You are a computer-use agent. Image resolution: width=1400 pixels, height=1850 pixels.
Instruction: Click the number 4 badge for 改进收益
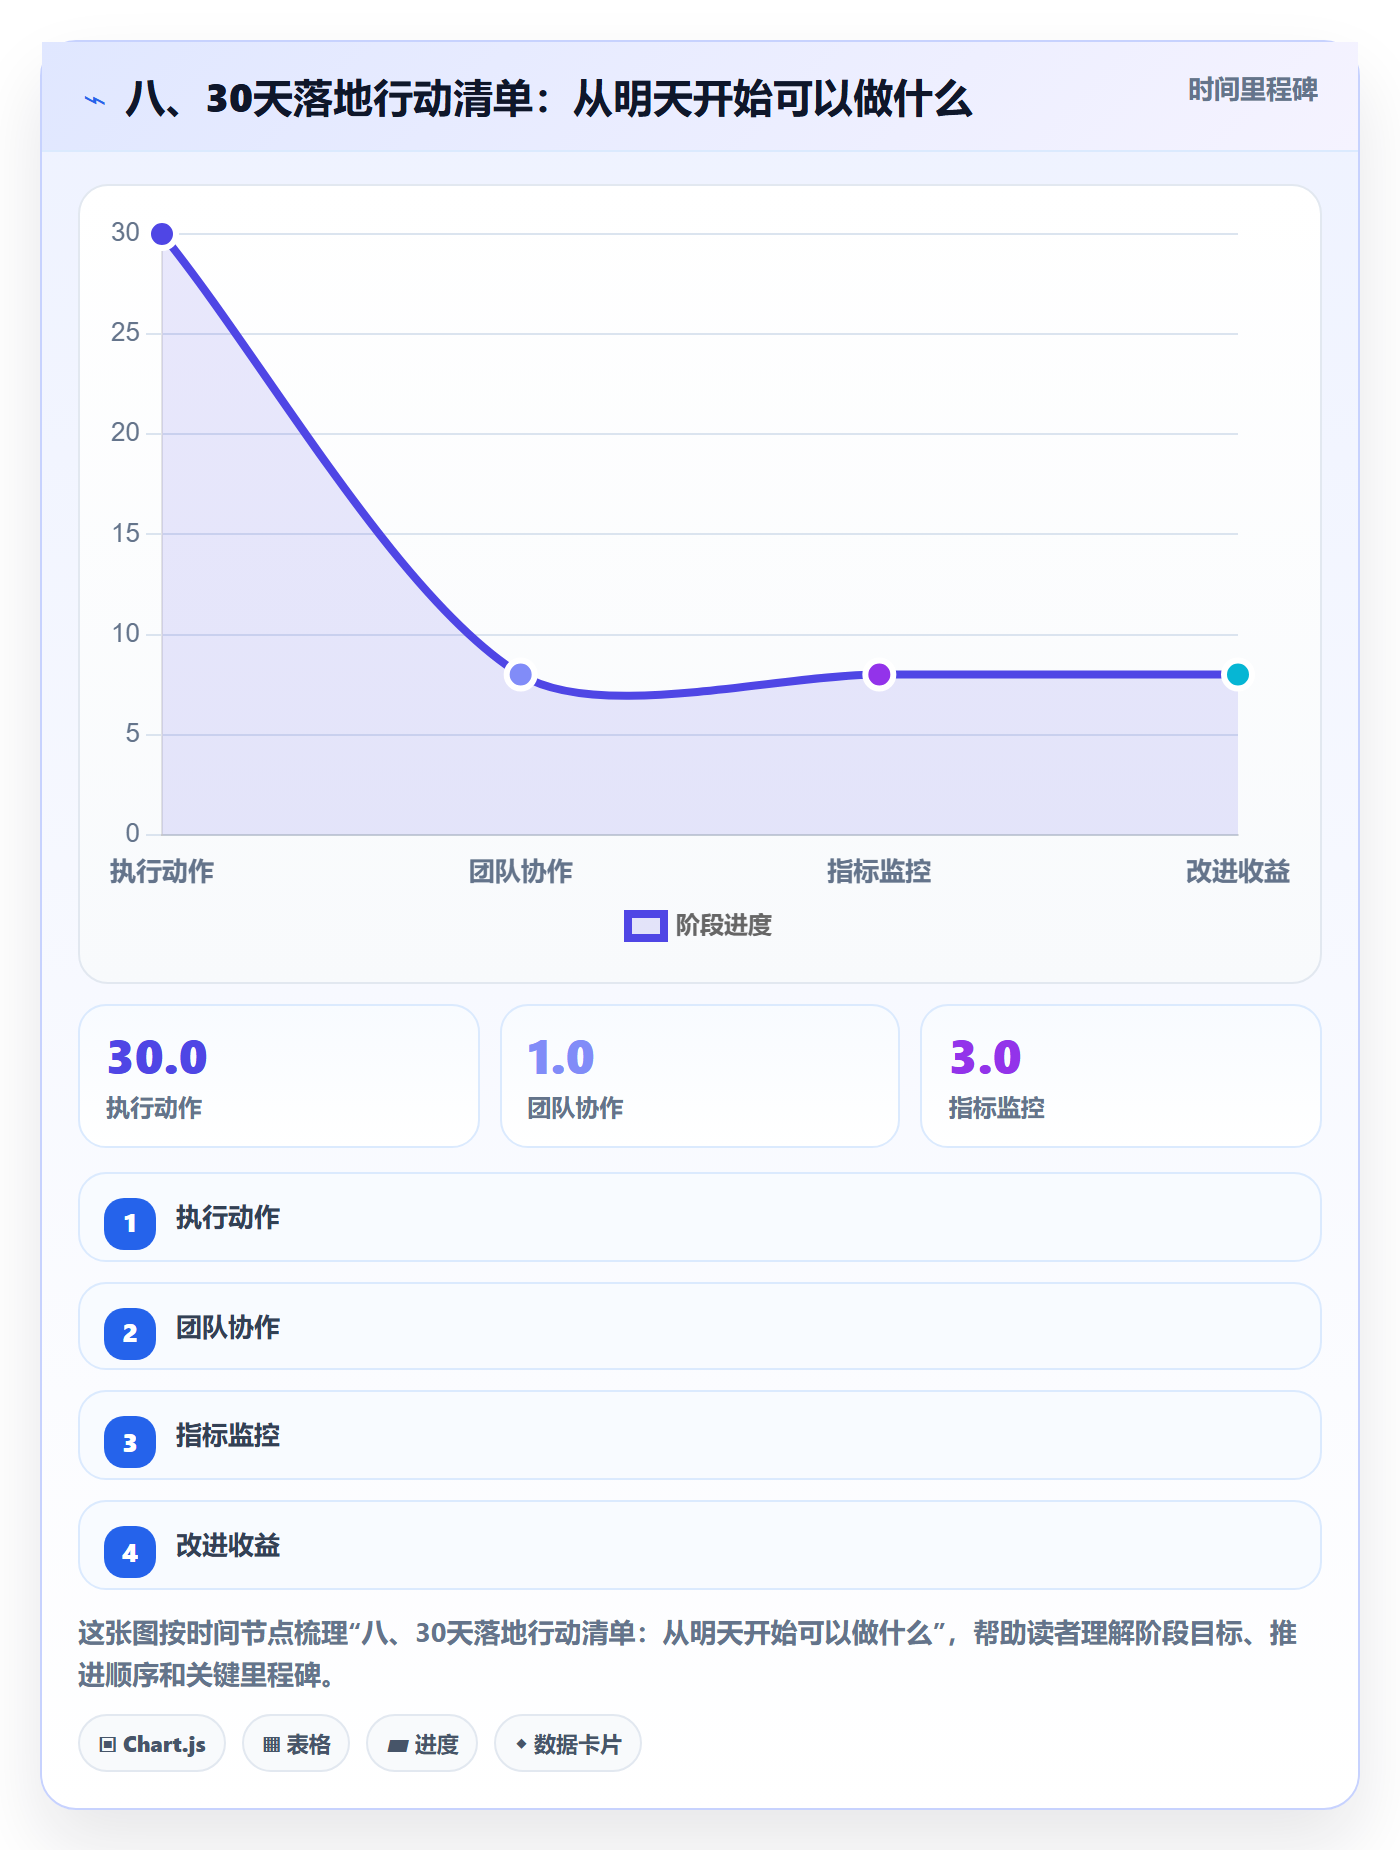[x=130, y=1552]
